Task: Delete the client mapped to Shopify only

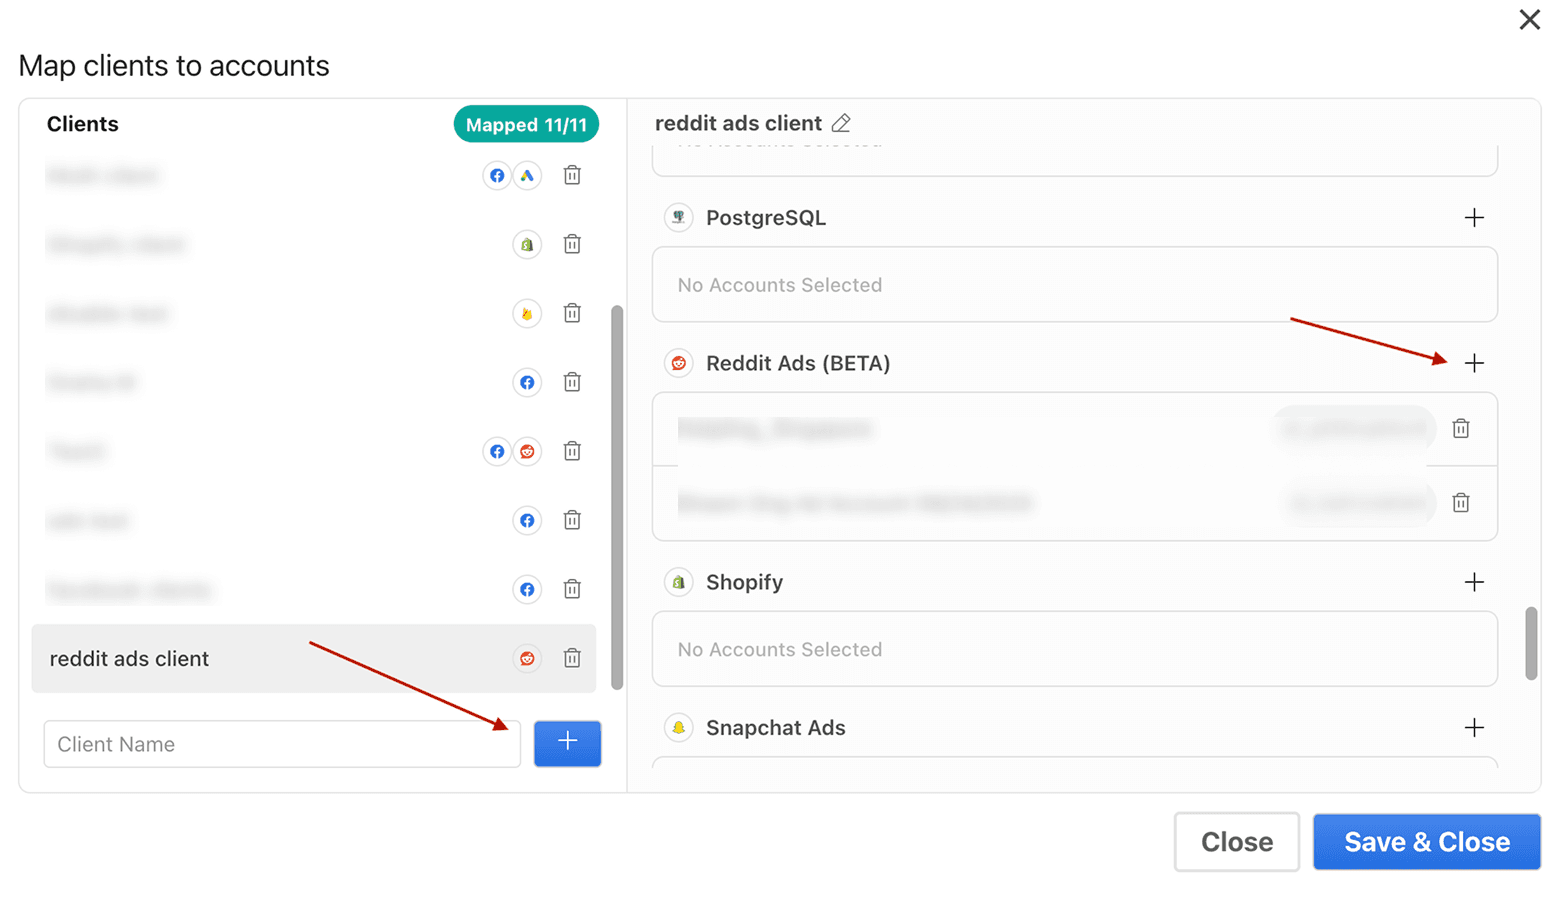Action: [x=572, y=244]
